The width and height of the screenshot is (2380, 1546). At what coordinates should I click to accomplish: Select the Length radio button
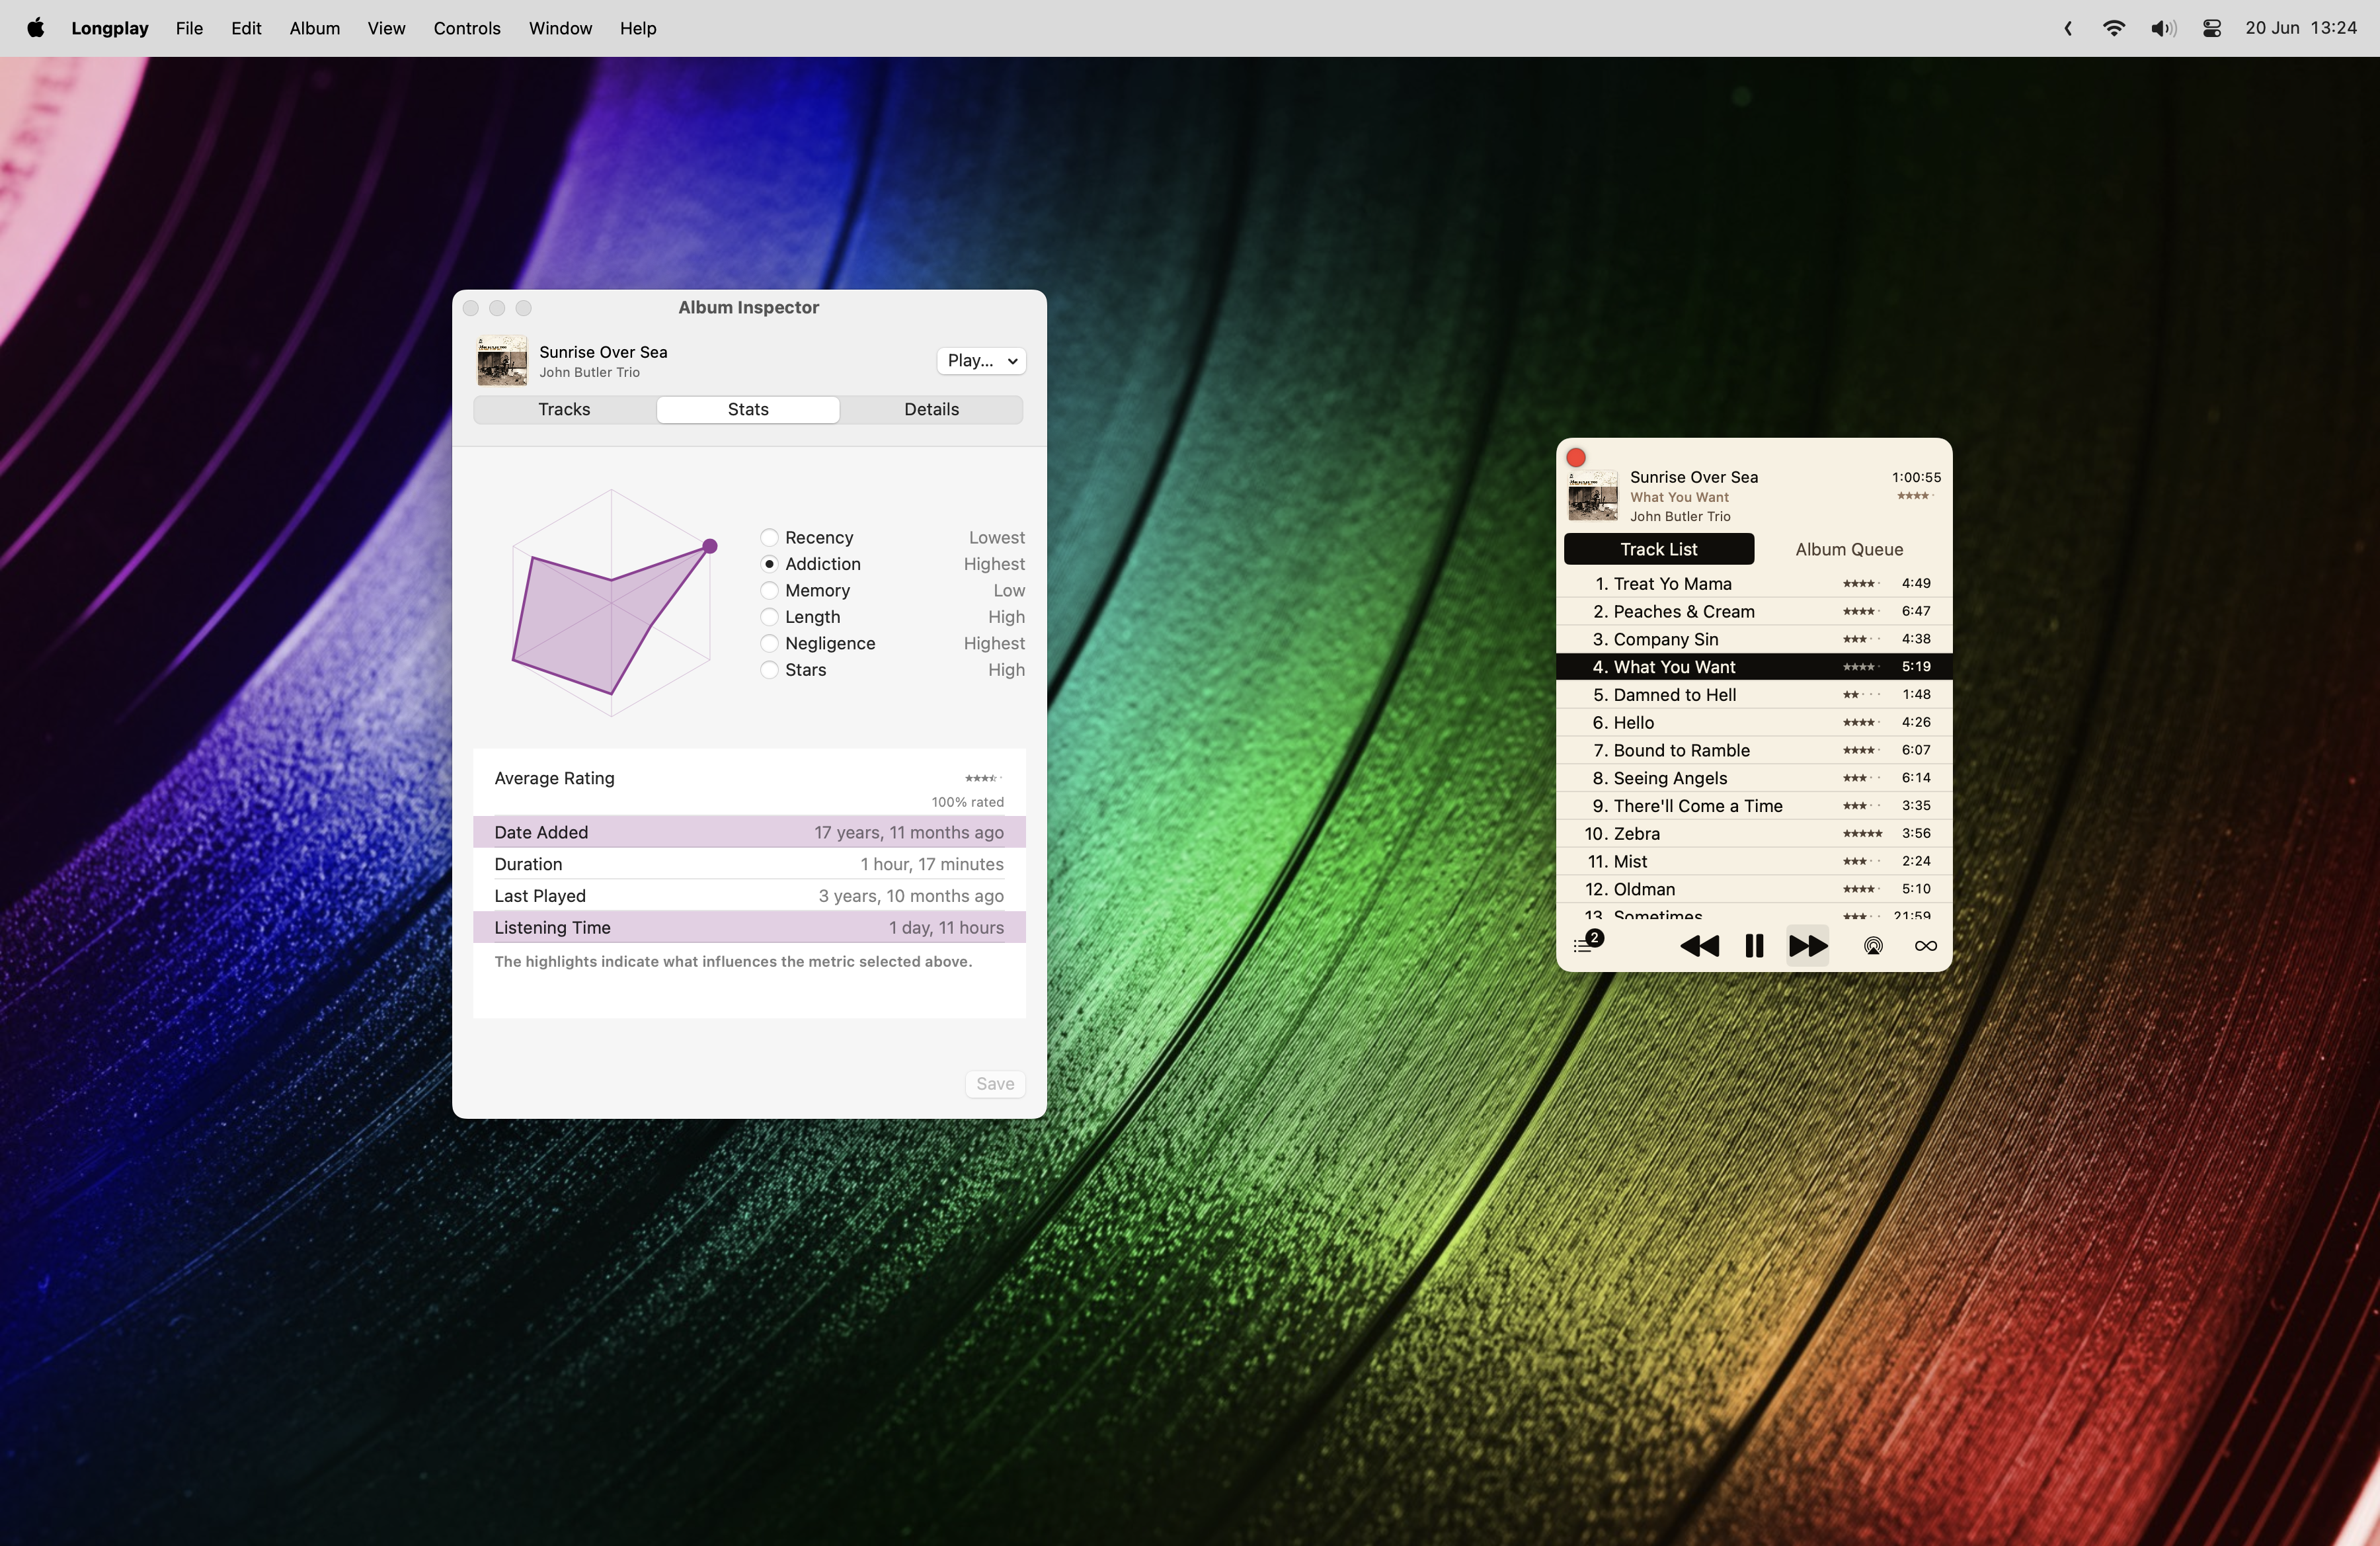769,617
